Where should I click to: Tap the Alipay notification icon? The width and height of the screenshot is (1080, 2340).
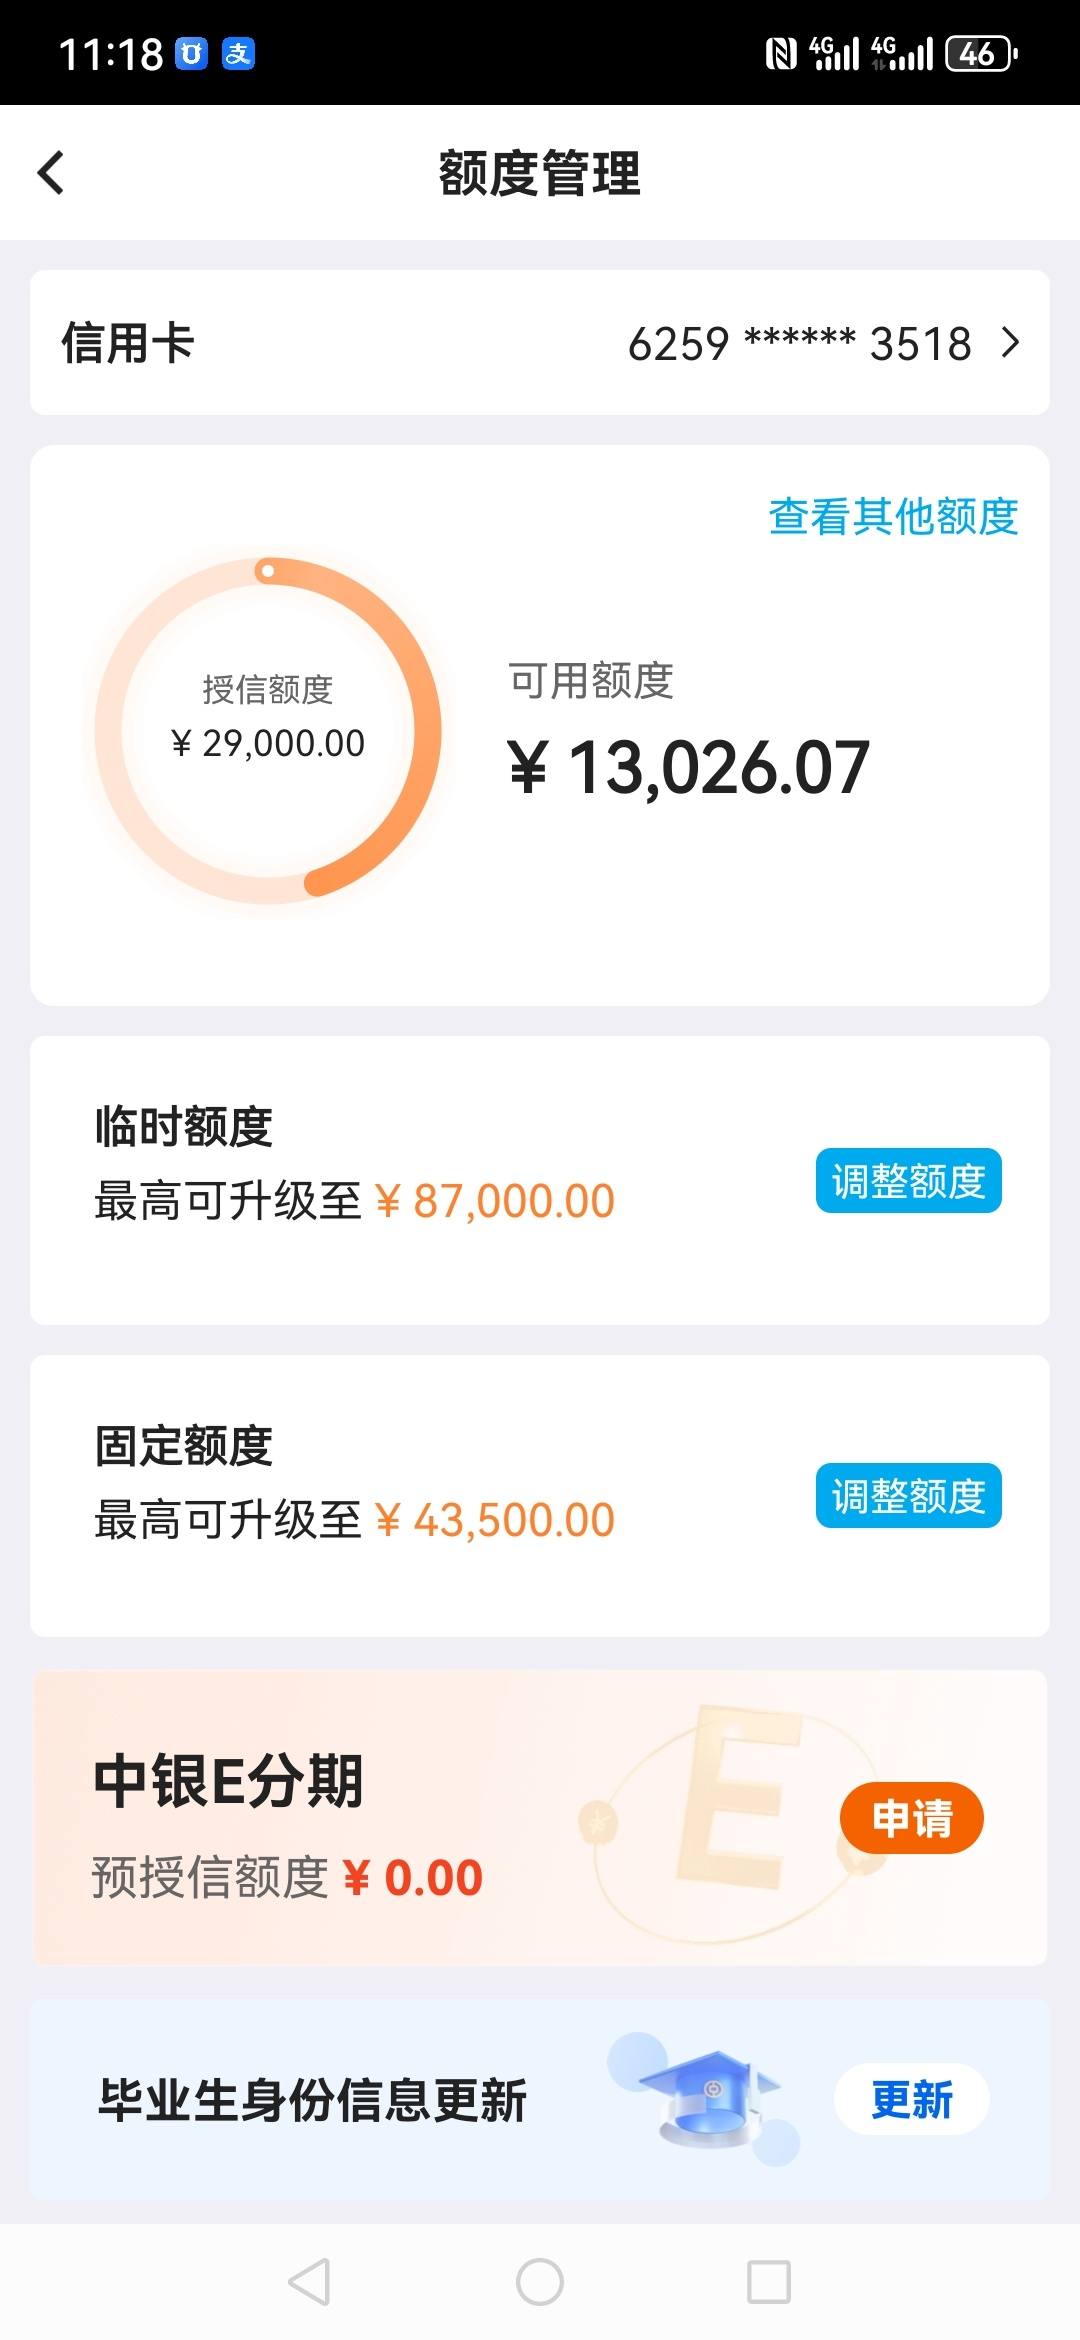tap(238, 53)
